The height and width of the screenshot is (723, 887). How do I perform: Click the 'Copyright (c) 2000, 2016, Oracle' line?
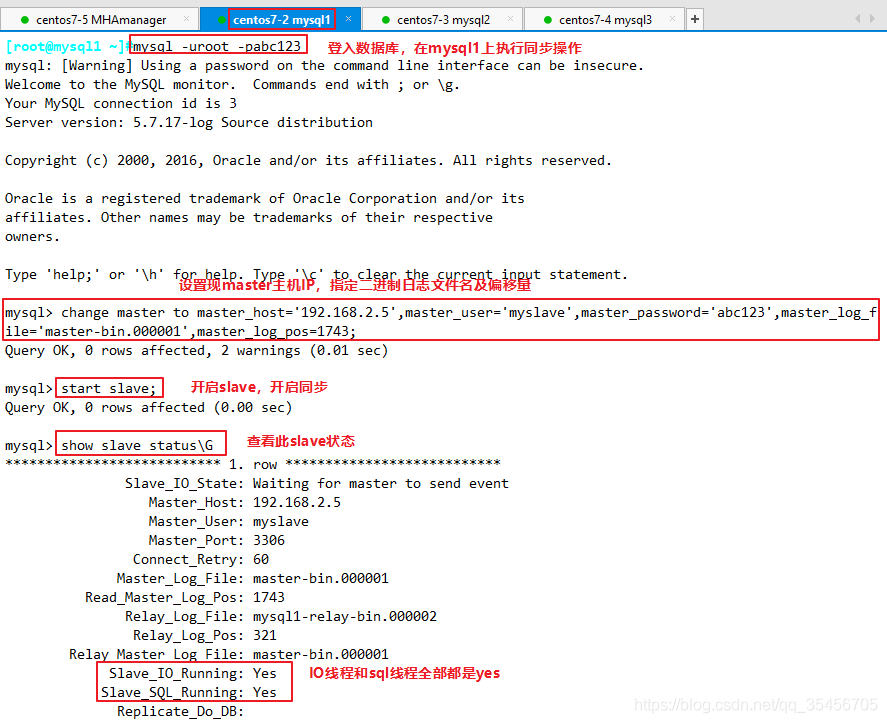point(308,161)
